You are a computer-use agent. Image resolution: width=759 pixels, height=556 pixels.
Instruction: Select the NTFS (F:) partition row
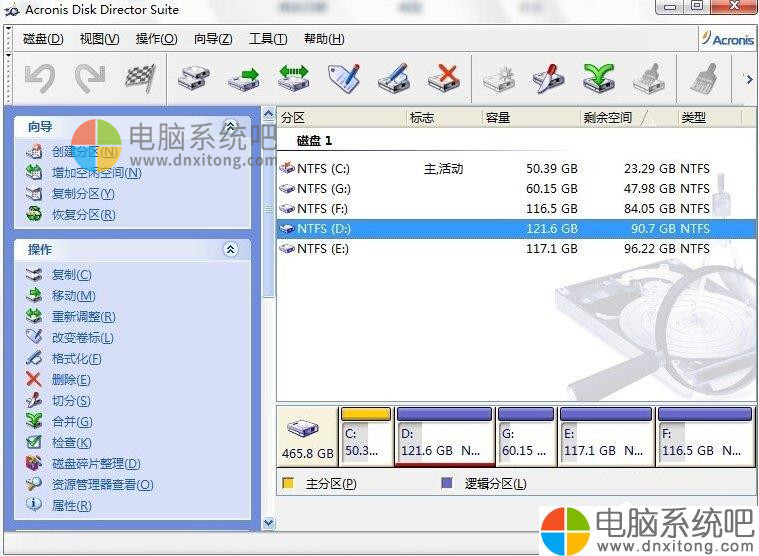(516, 209)
